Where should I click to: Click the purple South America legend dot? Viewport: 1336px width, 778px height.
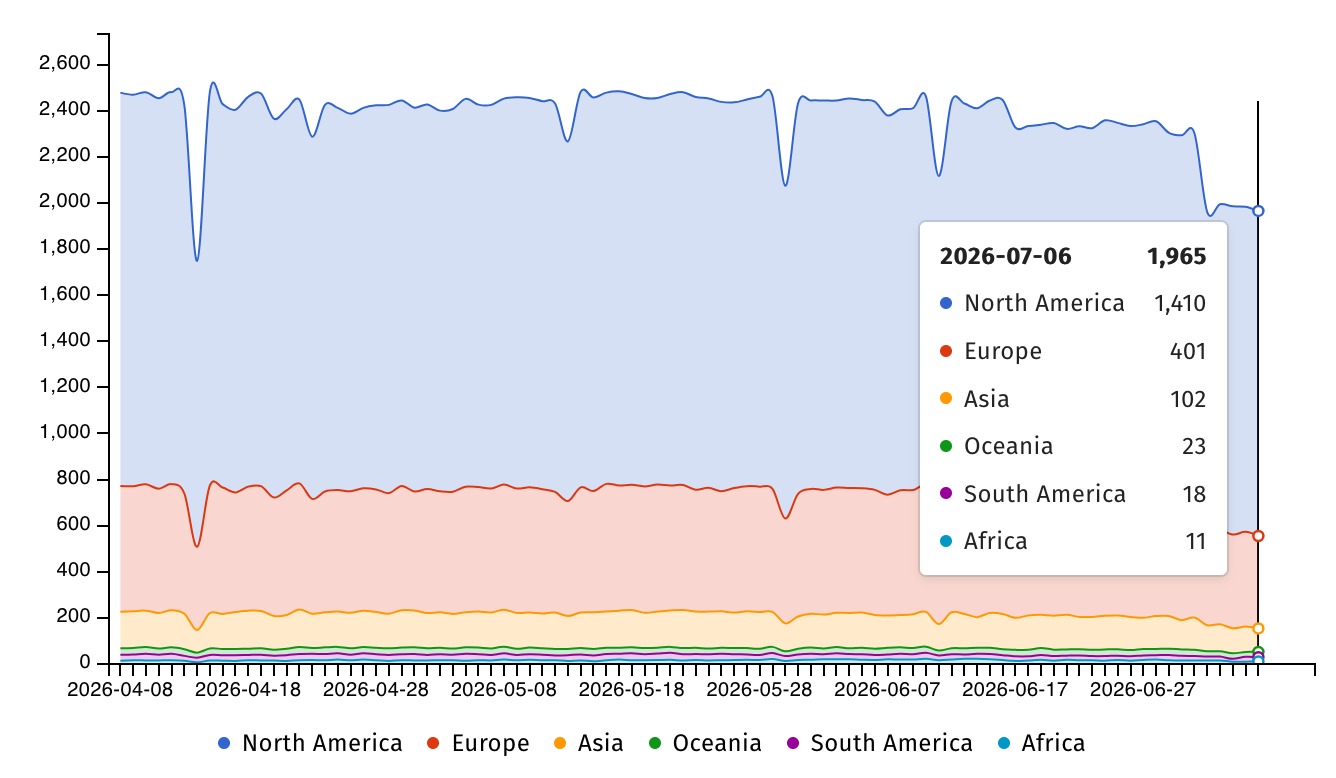pos(792,743)
